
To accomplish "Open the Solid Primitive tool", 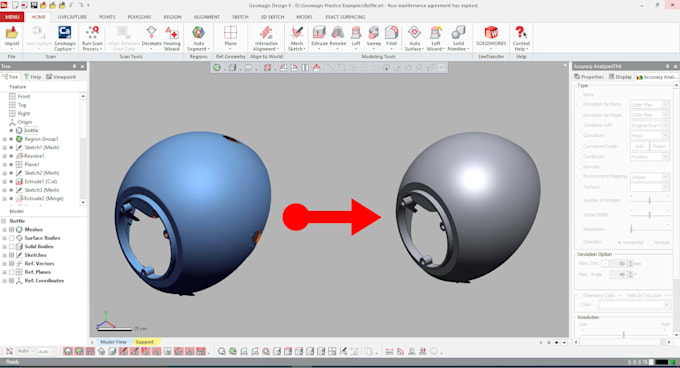I will click(x=458, y=38).
